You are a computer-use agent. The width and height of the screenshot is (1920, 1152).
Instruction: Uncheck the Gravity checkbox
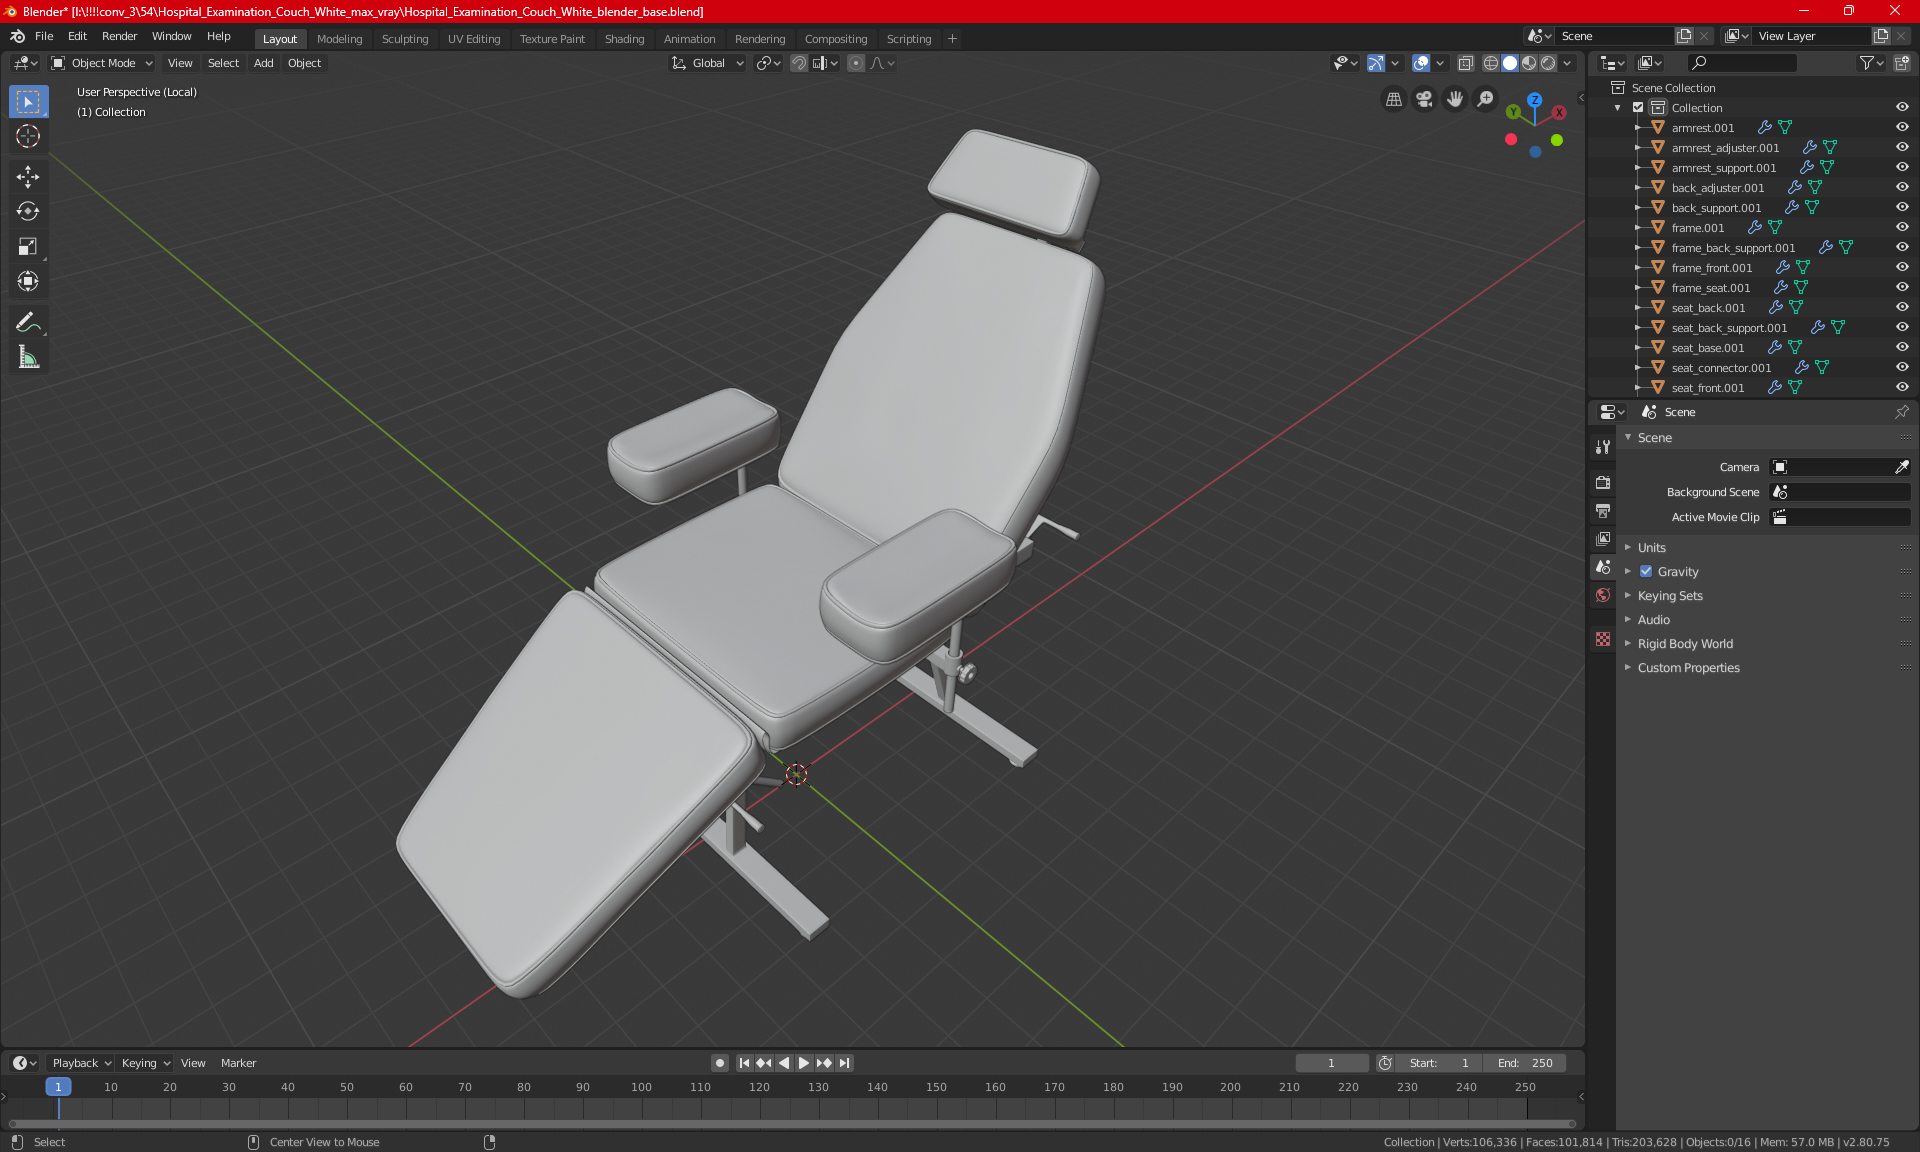[x=1646, y=572]
